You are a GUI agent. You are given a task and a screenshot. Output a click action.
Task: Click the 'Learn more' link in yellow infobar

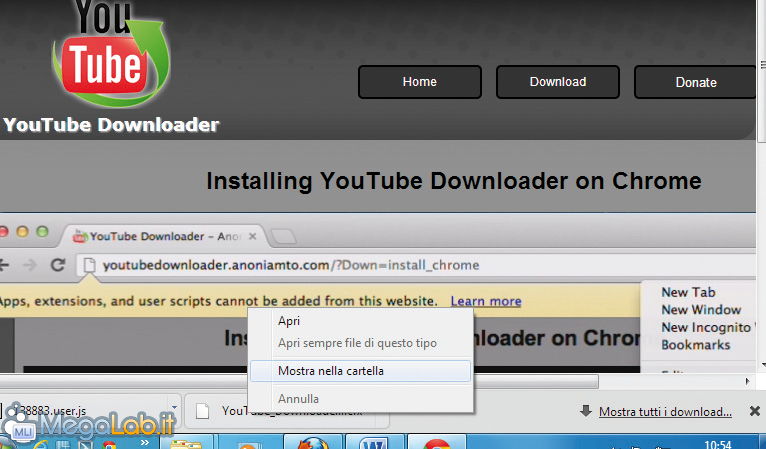pos(486,301)
